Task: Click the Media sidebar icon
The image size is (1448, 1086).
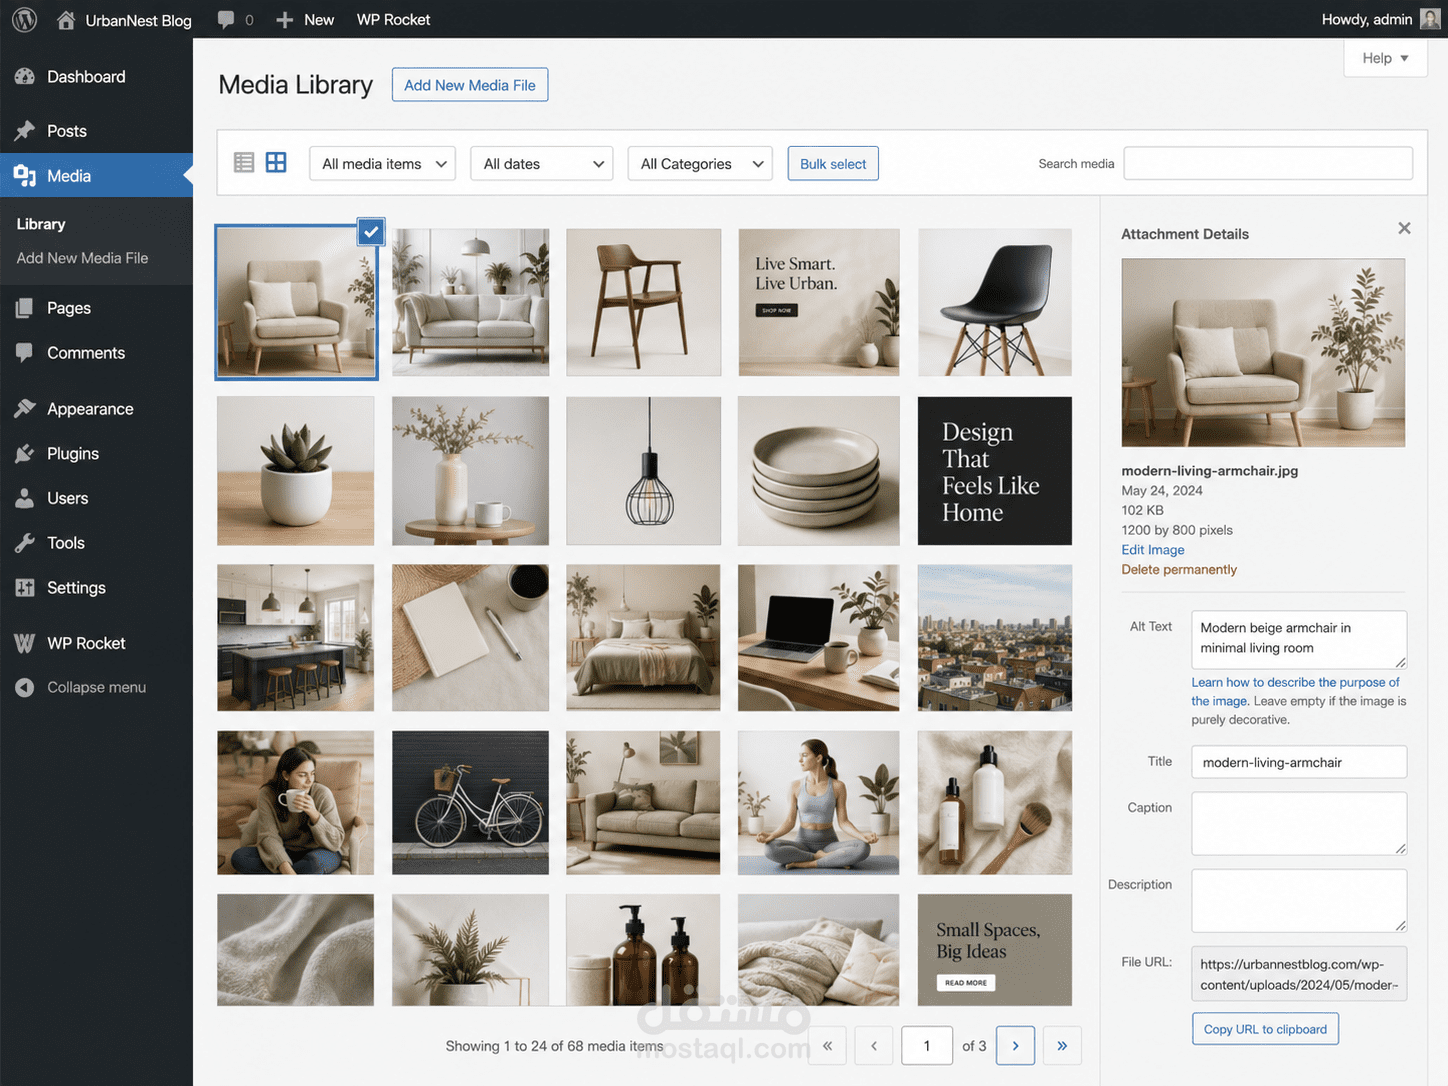Action: tap(25, 176)
